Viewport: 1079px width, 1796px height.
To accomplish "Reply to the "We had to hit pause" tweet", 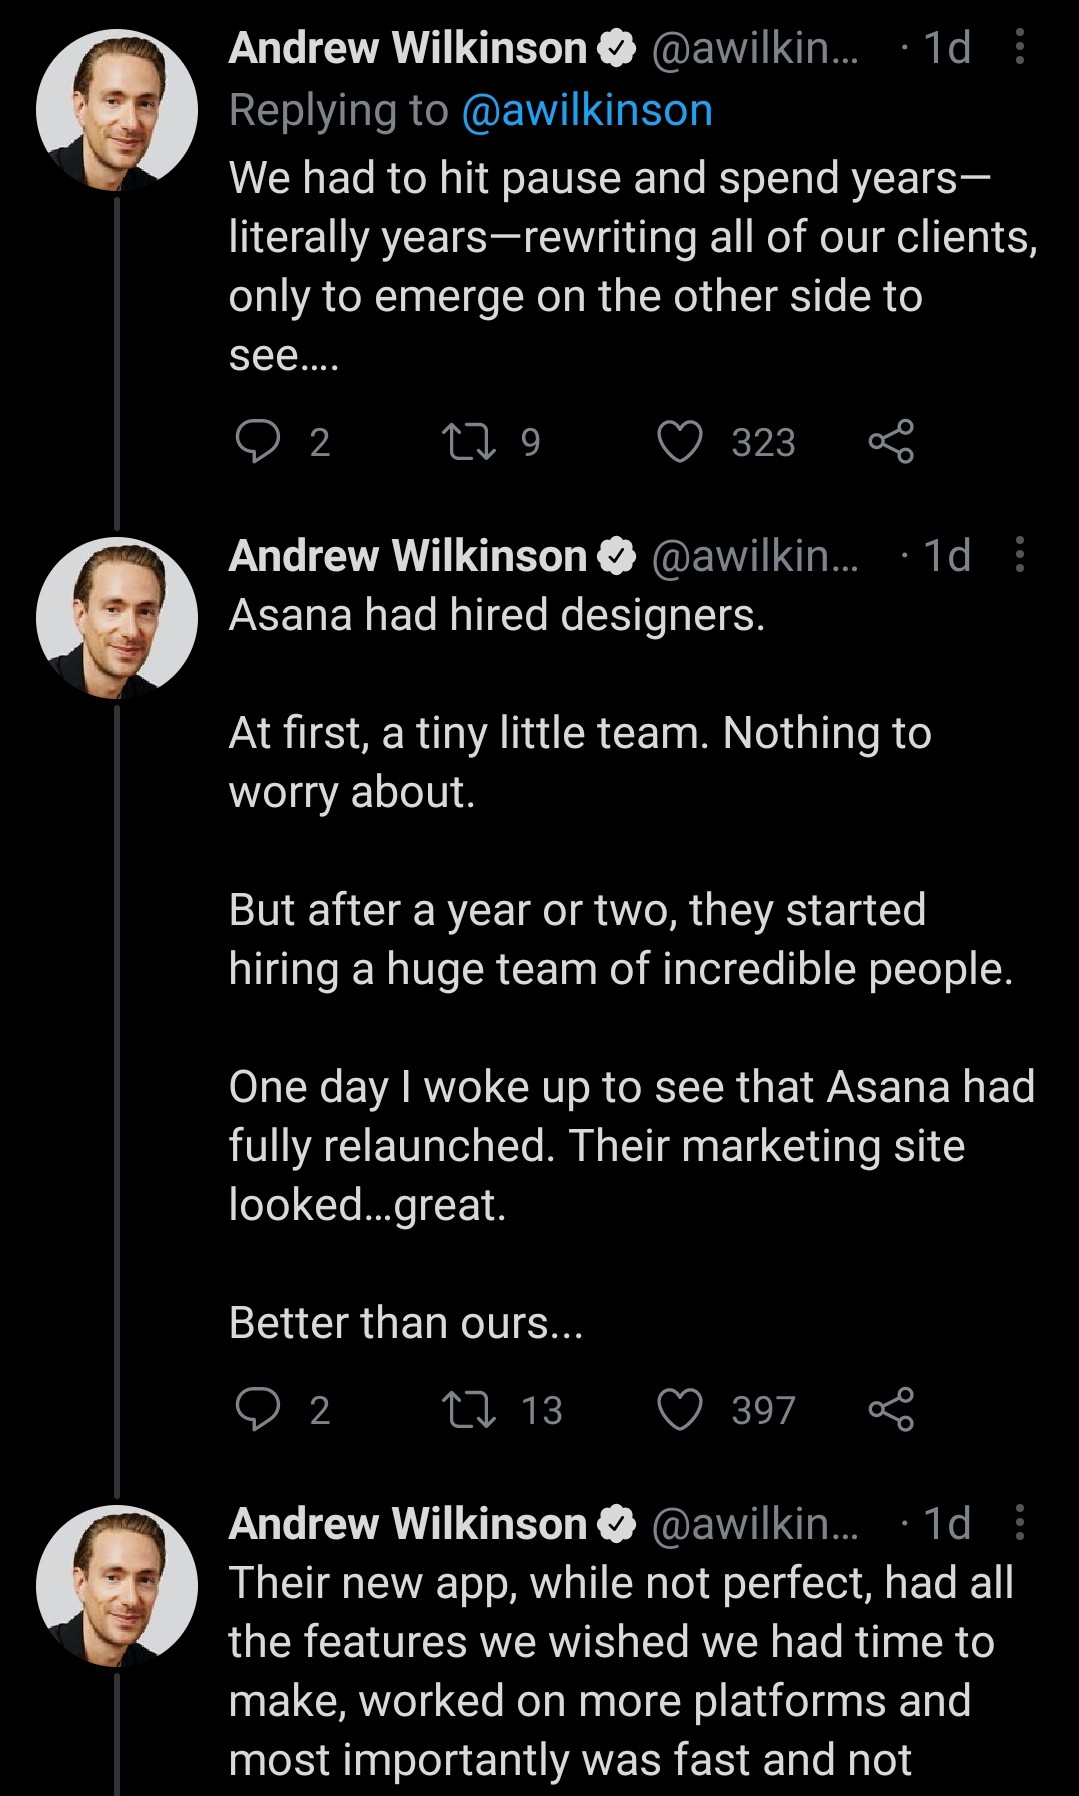I will 258,441.
